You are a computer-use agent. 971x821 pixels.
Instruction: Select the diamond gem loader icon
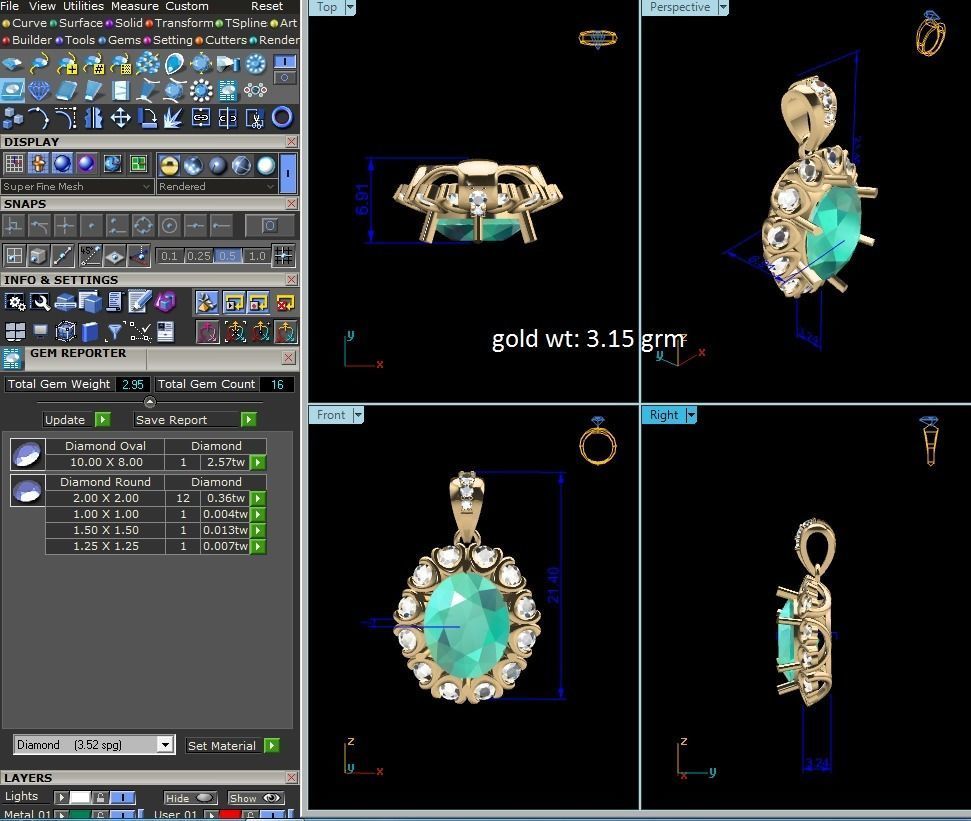tap(39, 91)
